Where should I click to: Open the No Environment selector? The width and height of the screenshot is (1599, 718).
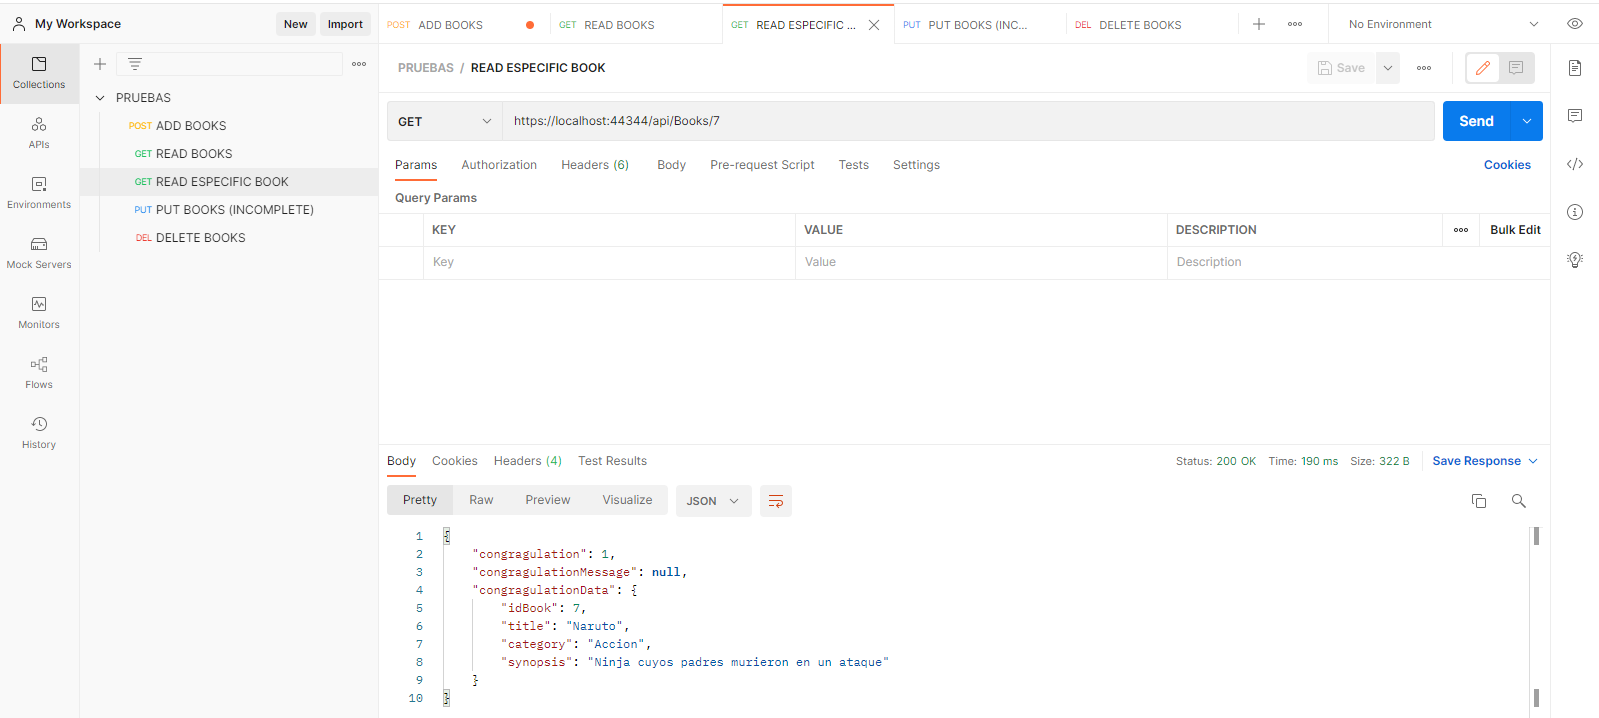[1443, 24]
